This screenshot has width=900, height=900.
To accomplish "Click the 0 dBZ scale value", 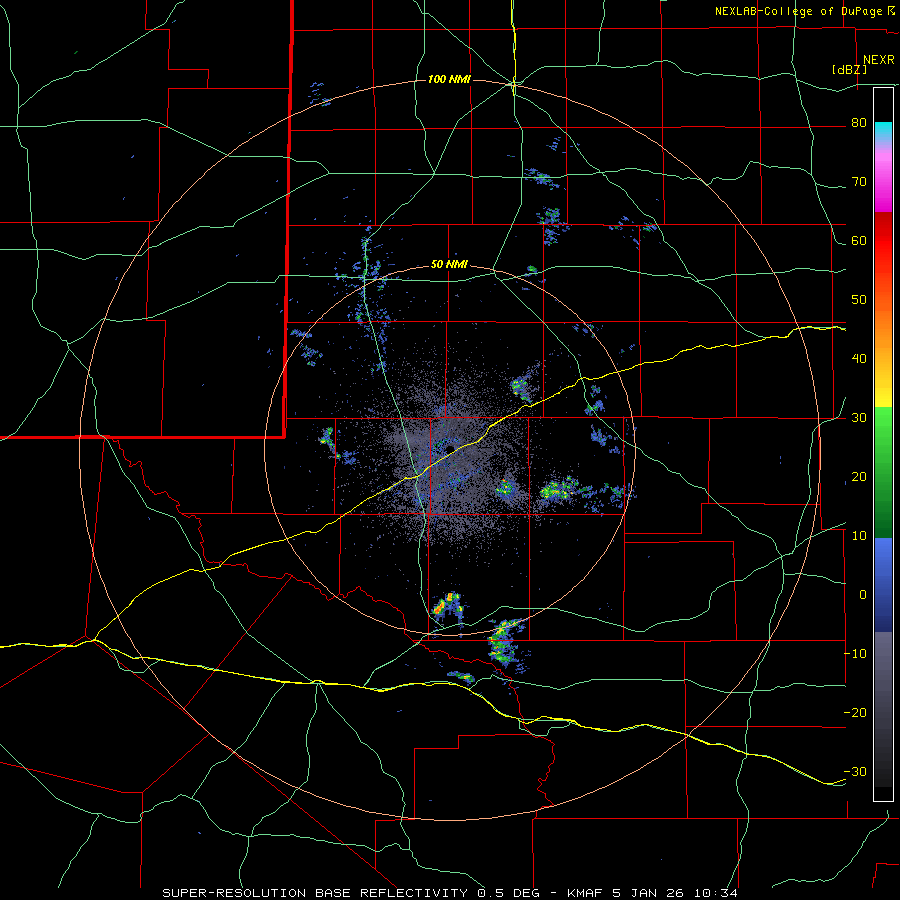I will [x=862, y=595].
